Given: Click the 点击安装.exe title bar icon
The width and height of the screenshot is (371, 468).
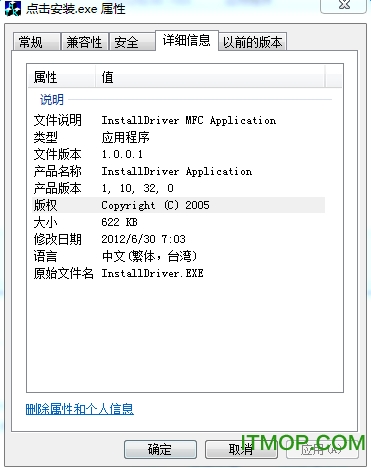Looking at the screenshot, I should (x=13, y=8).
